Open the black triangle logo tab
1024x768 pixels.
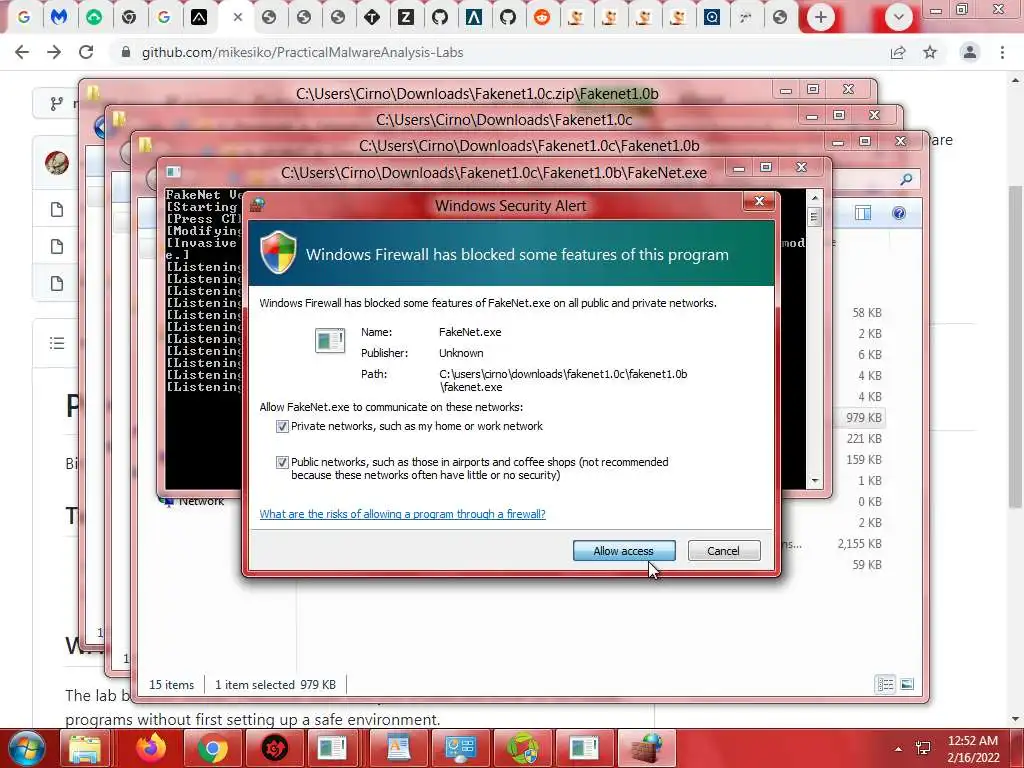[x=199, y=17]
